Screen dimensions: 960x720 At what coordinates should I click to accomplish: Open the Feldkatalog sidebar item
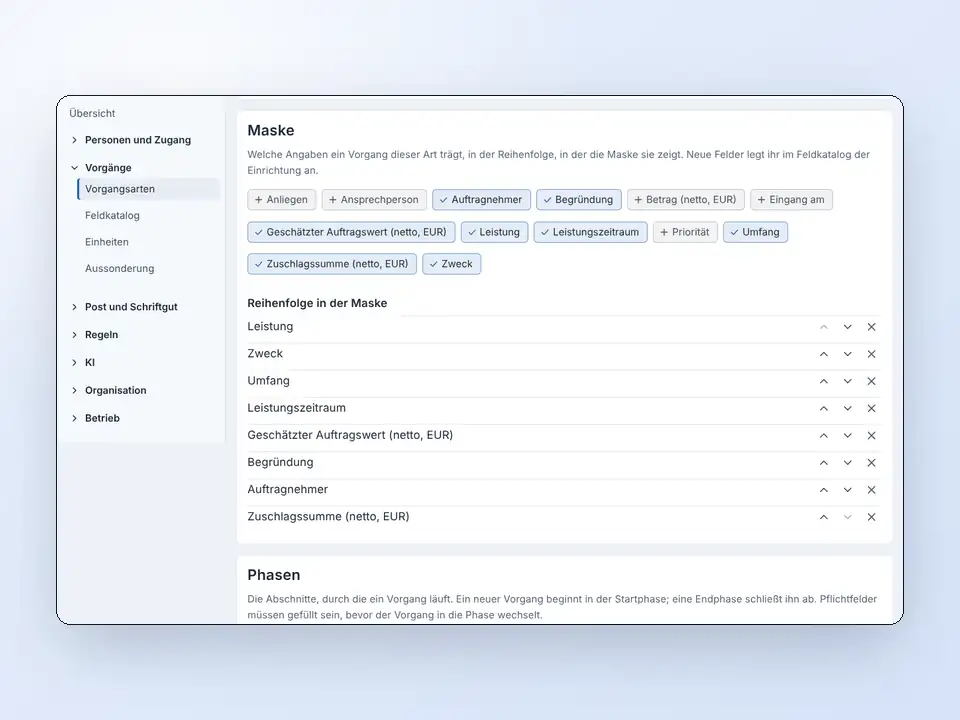112,216
